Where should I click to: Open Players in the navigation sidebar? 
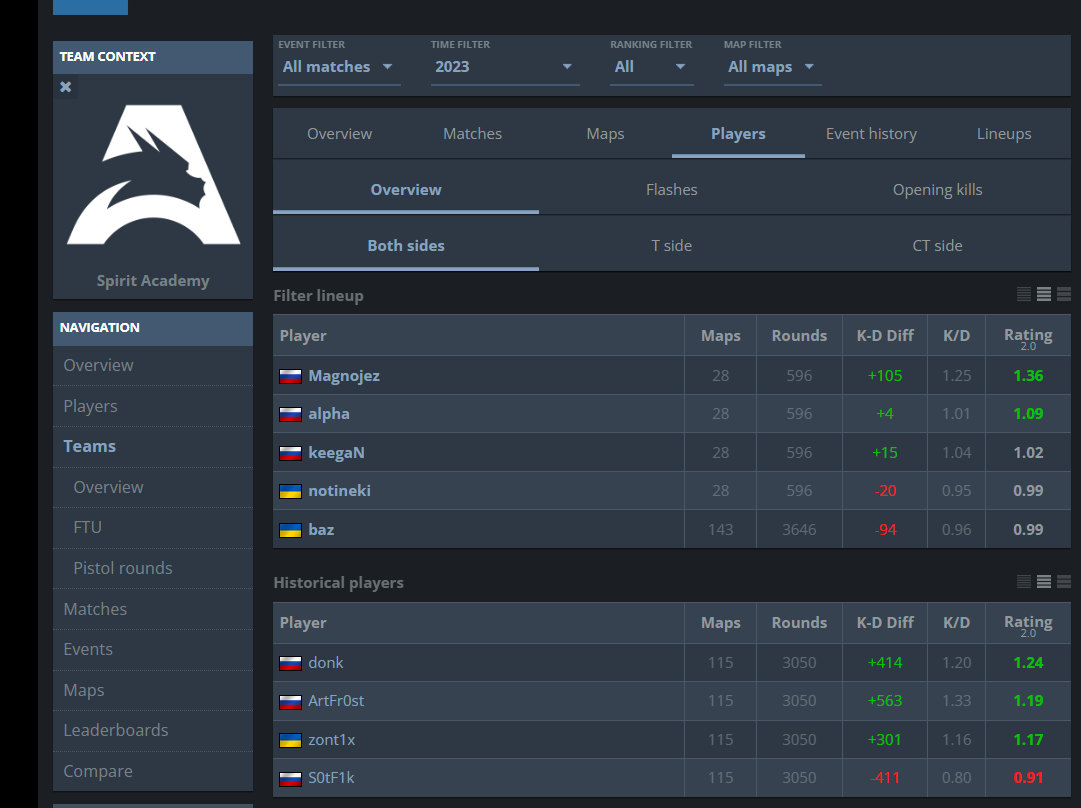153,406
